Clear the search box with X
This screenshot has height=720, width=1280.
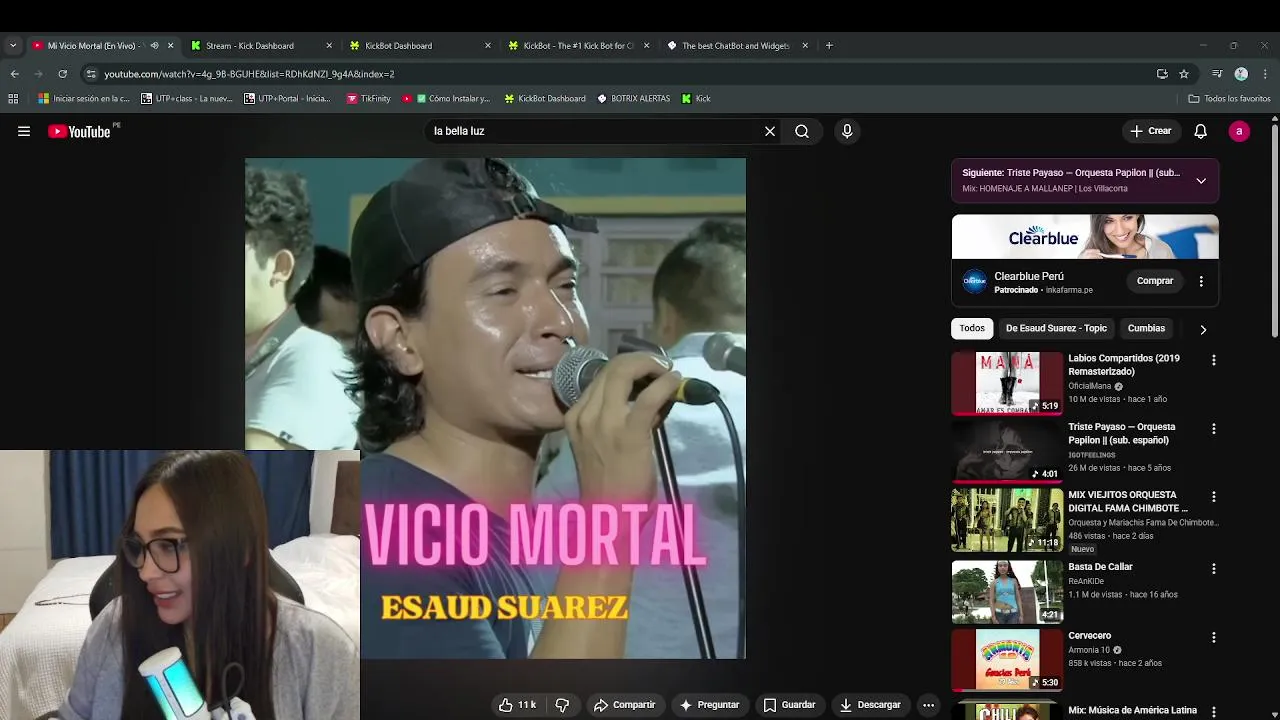point(770,131)
